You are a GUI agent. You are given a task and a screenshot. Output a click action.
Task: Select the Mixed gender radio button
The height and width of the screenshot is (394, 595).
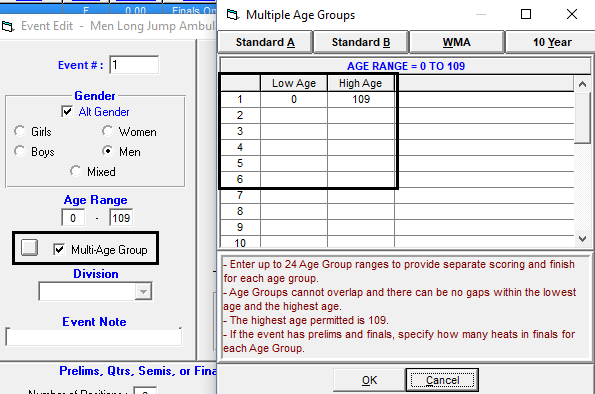coord(76,171)
